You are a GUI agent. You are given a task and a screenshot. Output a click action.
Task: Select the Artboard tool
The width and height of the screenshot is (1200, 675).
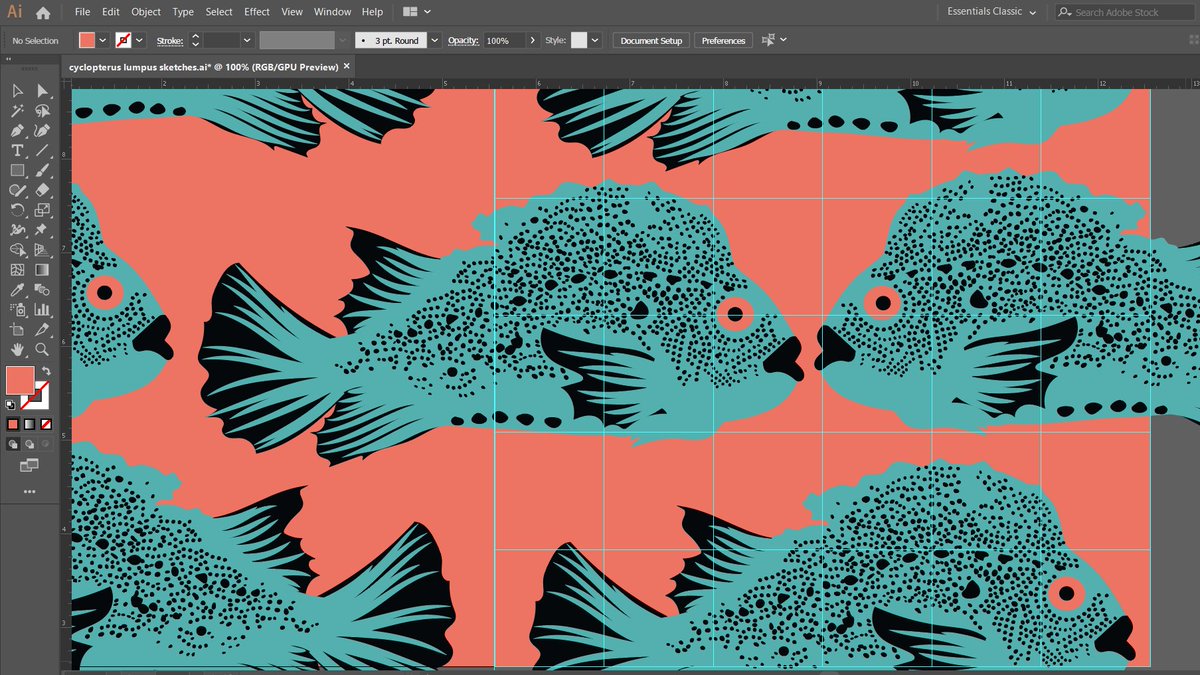pyautogui.click(x=17, y=330)
